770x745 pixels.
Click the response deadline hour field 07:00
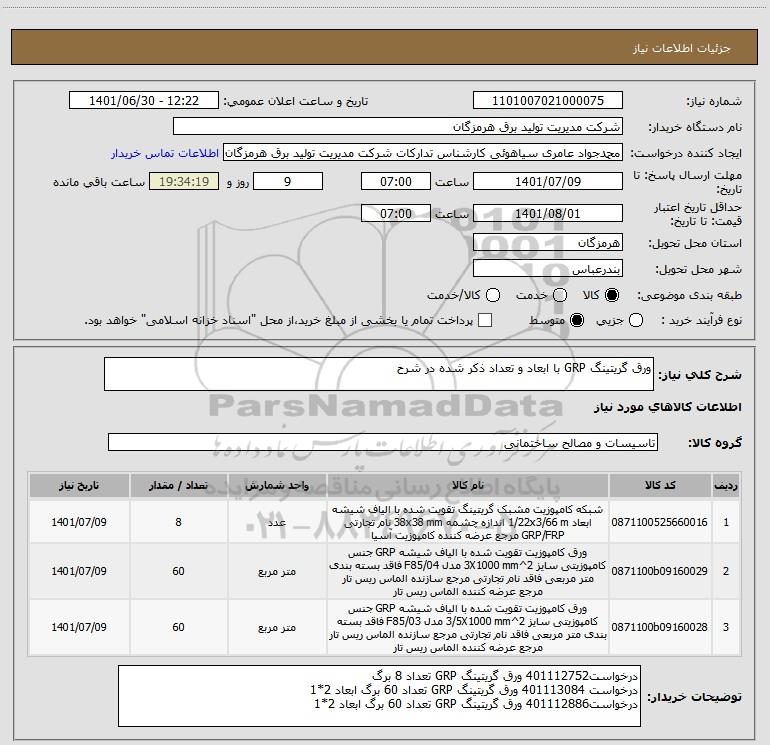pos(396,181)
